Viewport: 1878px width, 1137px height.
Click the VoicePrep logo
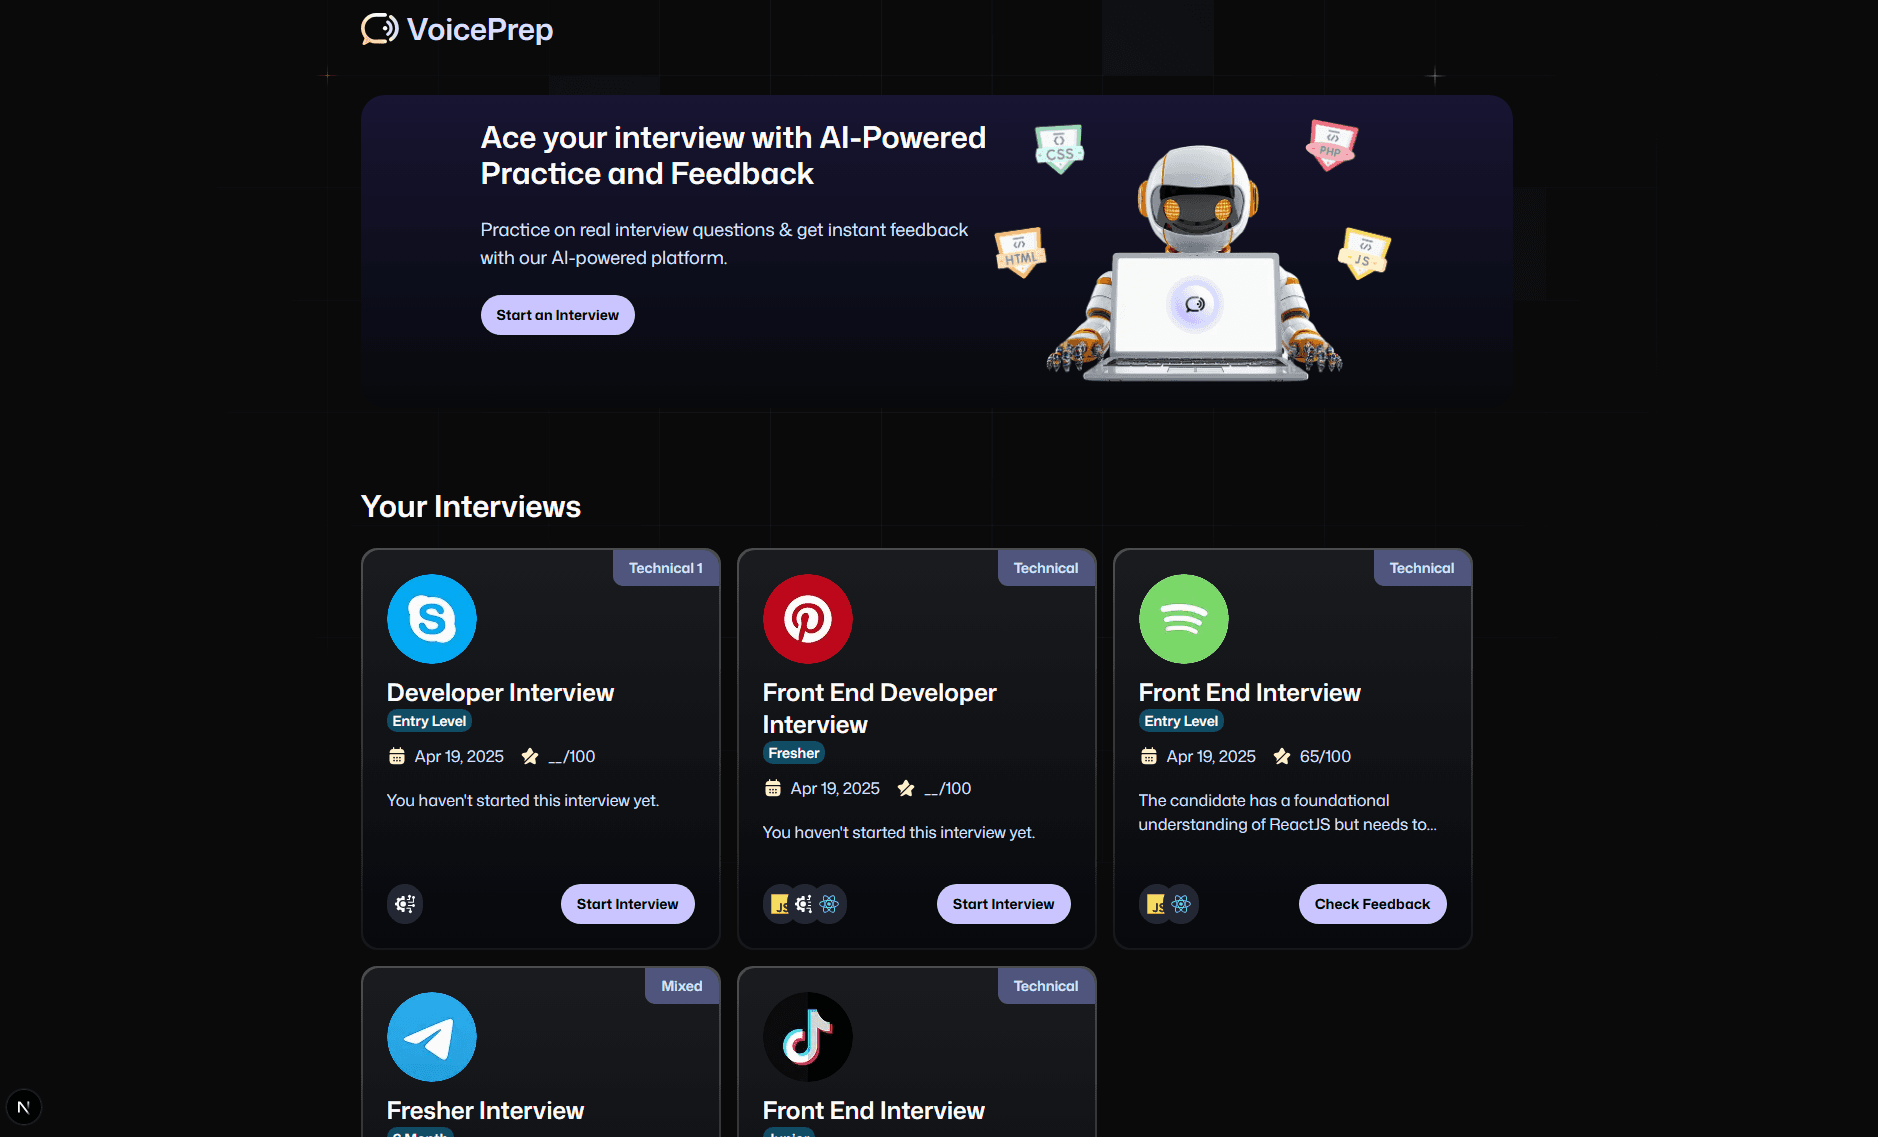click(457, 29)
